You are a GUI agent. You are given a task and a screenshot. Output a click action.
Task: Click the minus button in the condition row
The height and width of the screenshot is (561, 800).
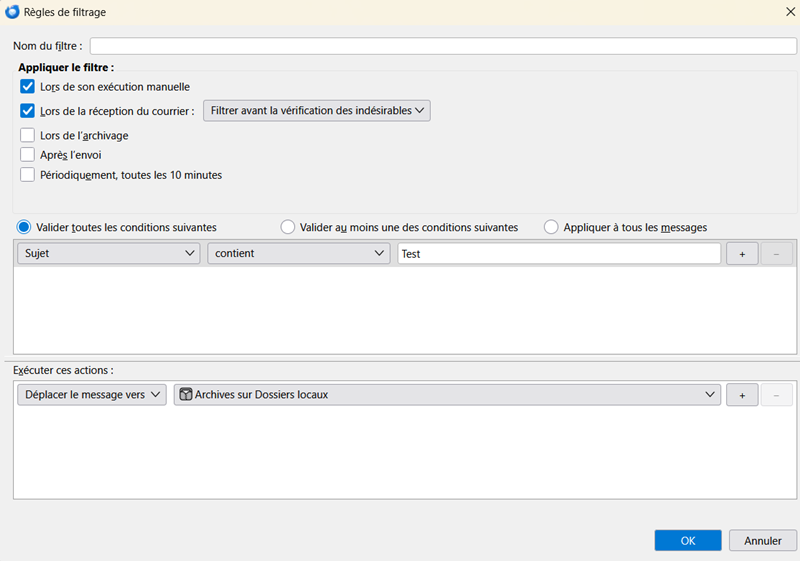click(777, 253)
